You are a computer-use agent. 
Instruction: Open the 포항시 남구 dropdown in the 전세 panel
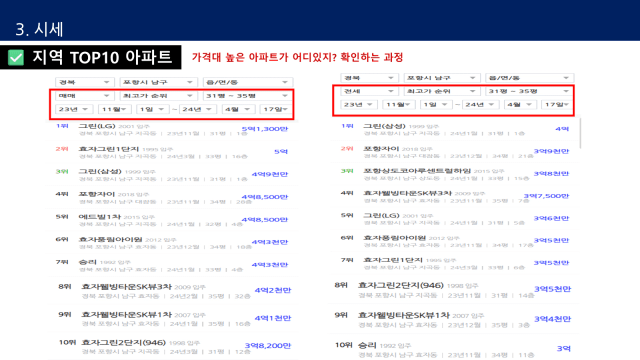(x=441, y=78)
